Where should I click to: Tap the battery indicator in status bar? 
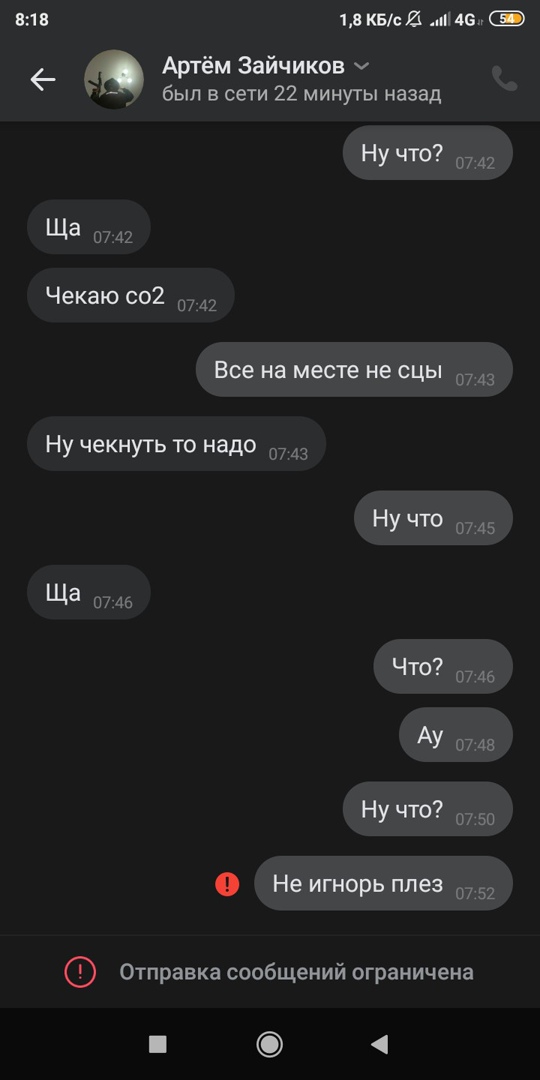(x=506, y=19)
